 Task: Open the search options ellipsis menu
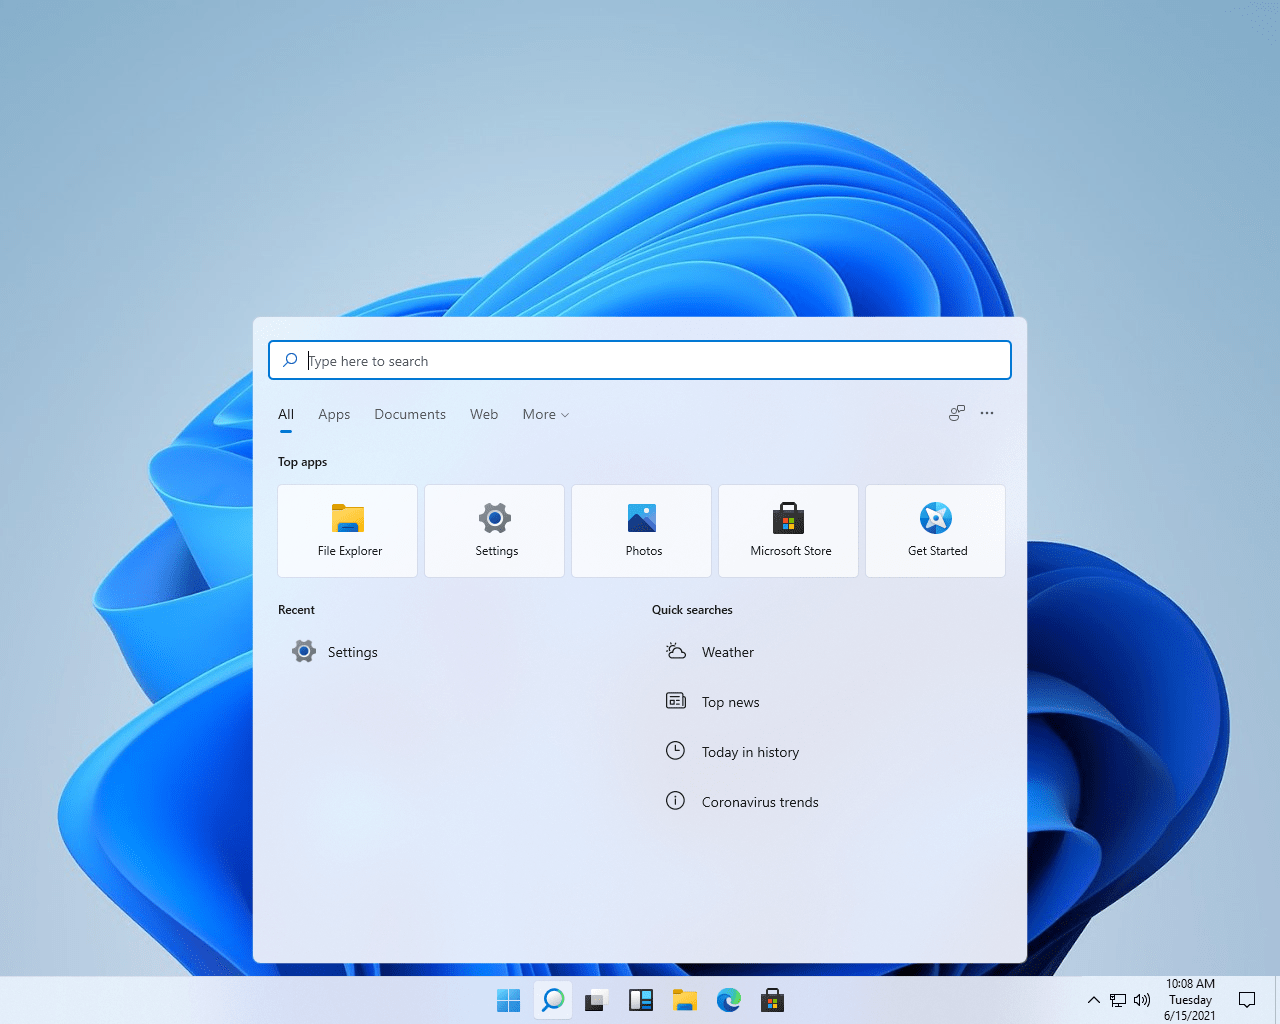tap(987, 413)
